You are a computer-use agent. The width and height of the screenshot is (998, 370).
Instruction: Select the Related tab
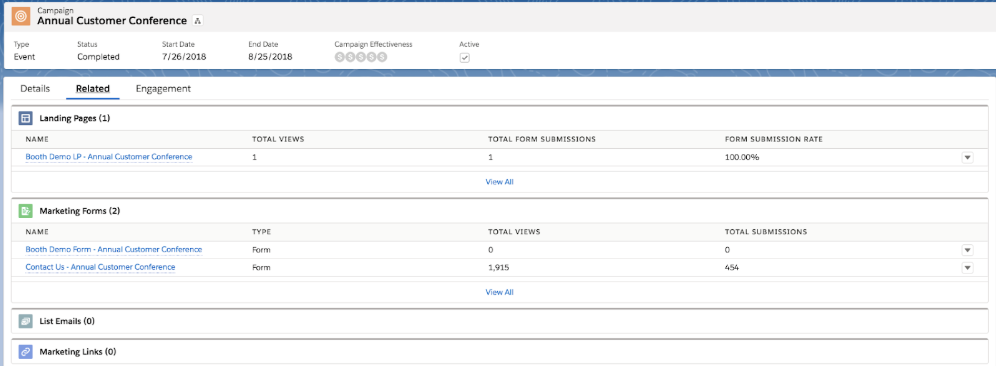(93, 89)
